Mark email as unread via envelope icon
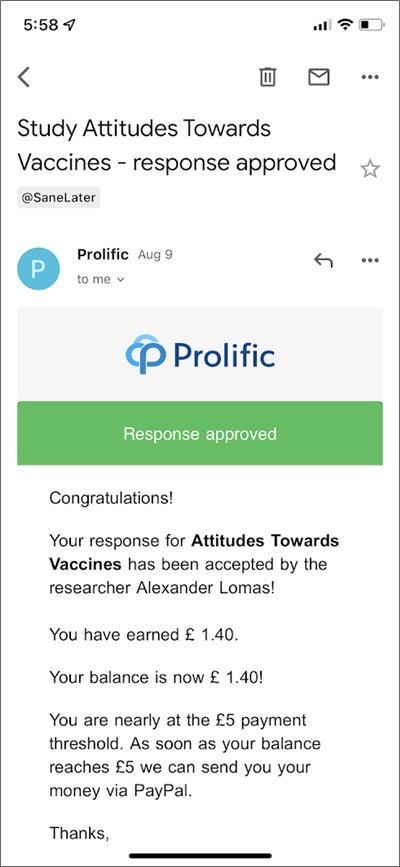The height and width of the screenshot is (867, 400). pyautogui.click(x=319, y=77)
